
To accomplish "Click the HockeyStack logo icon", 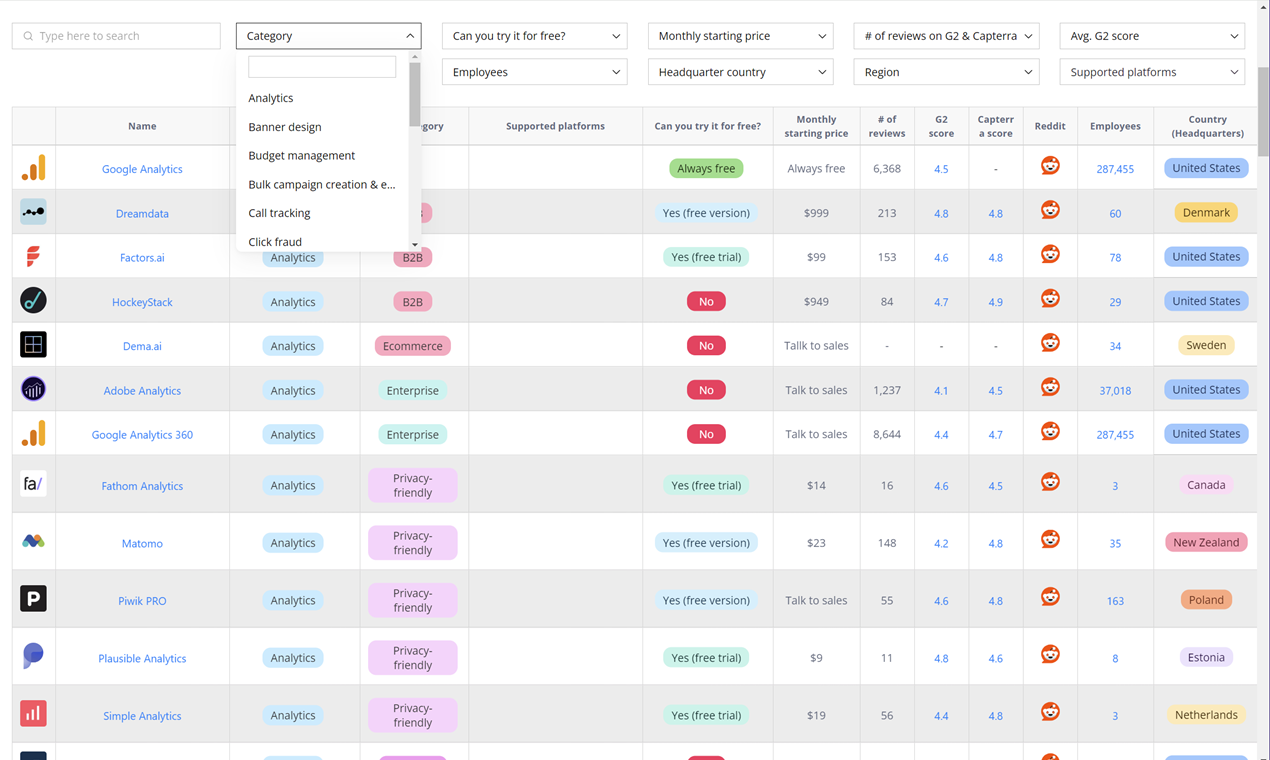I will [33, 301].
